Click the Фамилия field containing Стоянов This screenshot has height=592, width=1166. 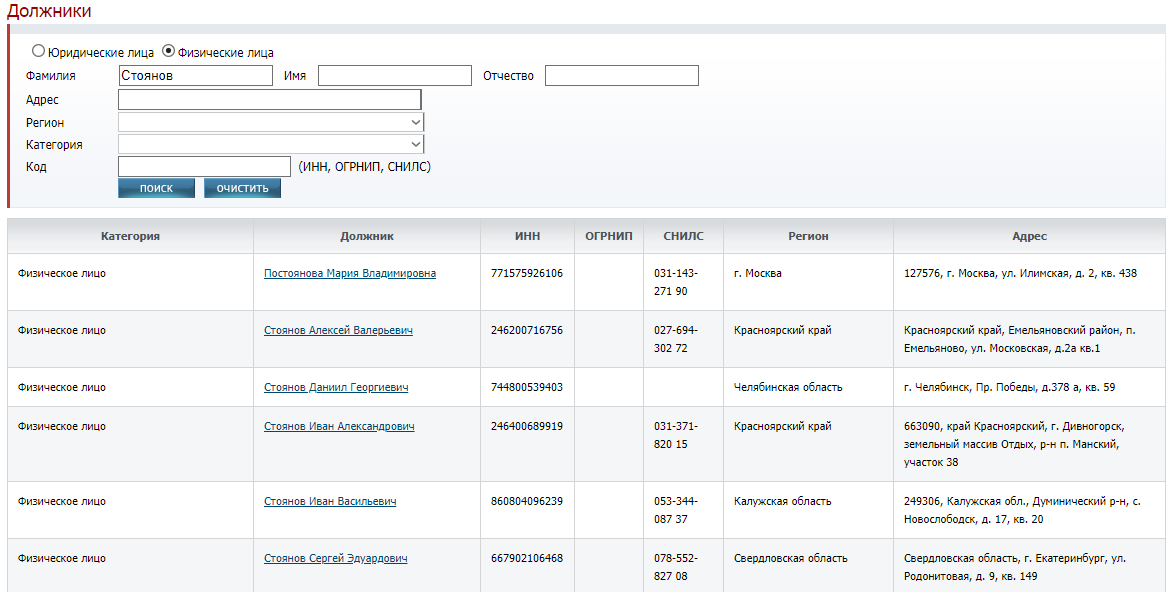[195, 76]
